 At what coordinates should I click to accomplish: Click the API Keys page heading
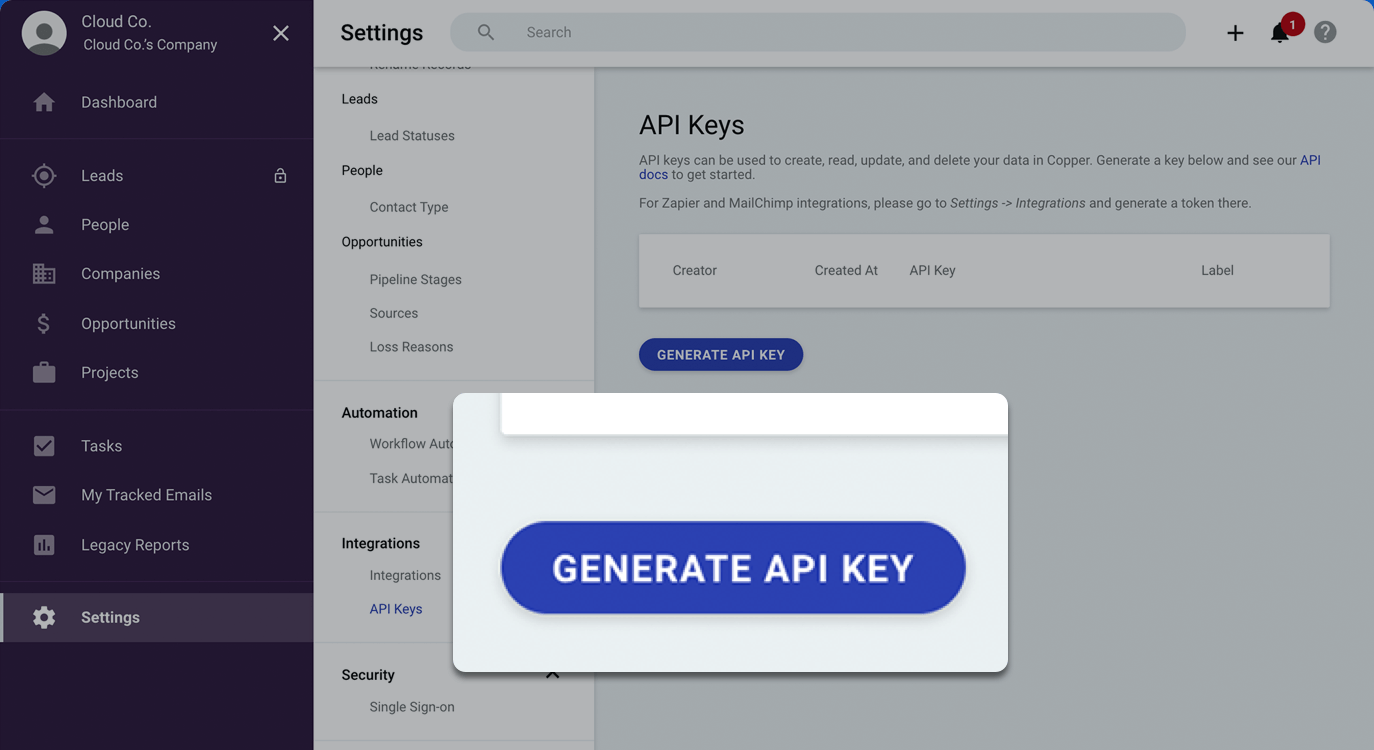(x=692, y=125)
